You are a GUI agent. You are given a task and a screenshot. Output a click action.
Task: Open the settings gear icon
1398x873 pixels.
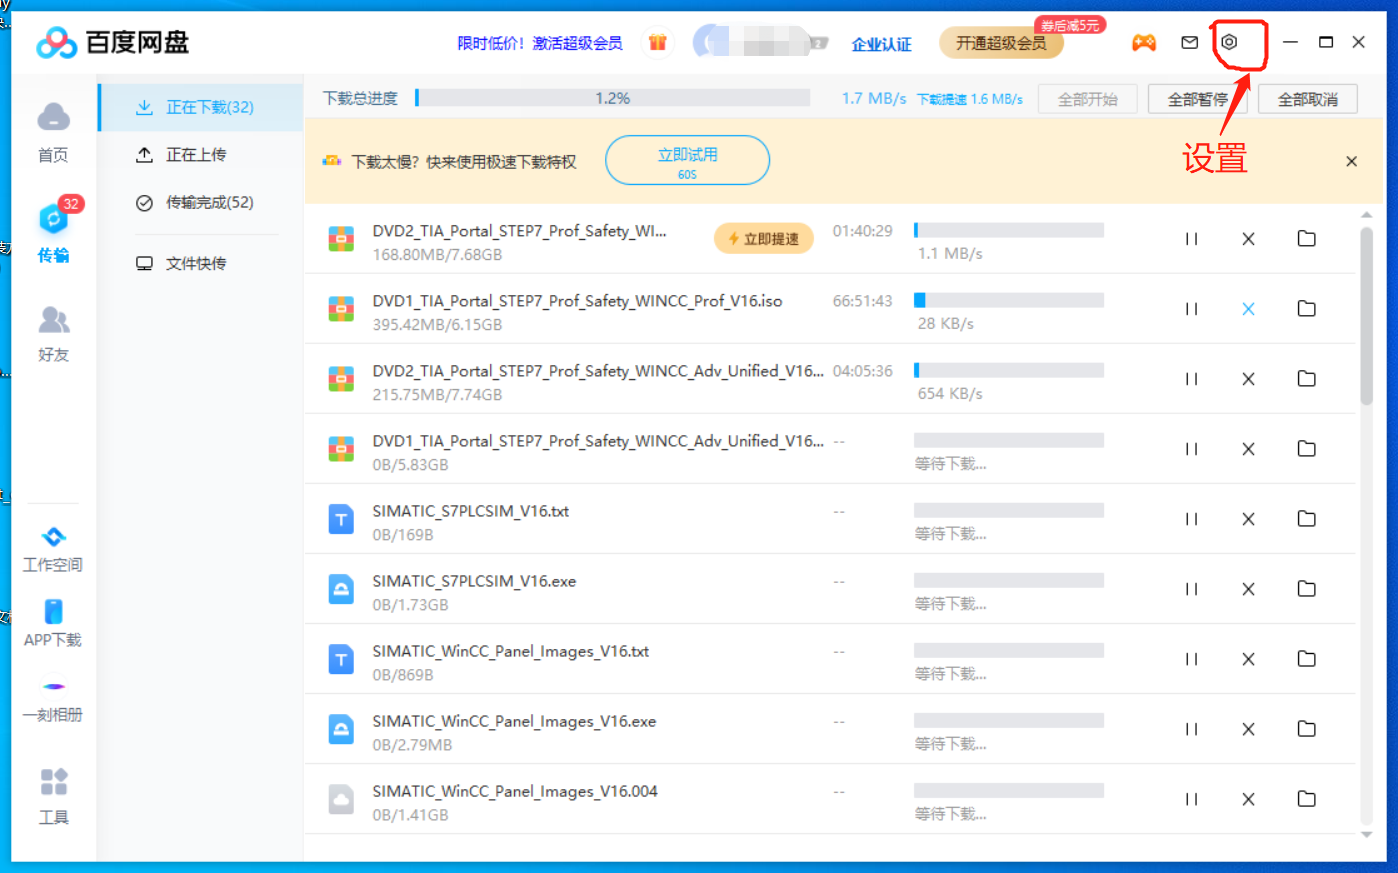point(1229,42)
